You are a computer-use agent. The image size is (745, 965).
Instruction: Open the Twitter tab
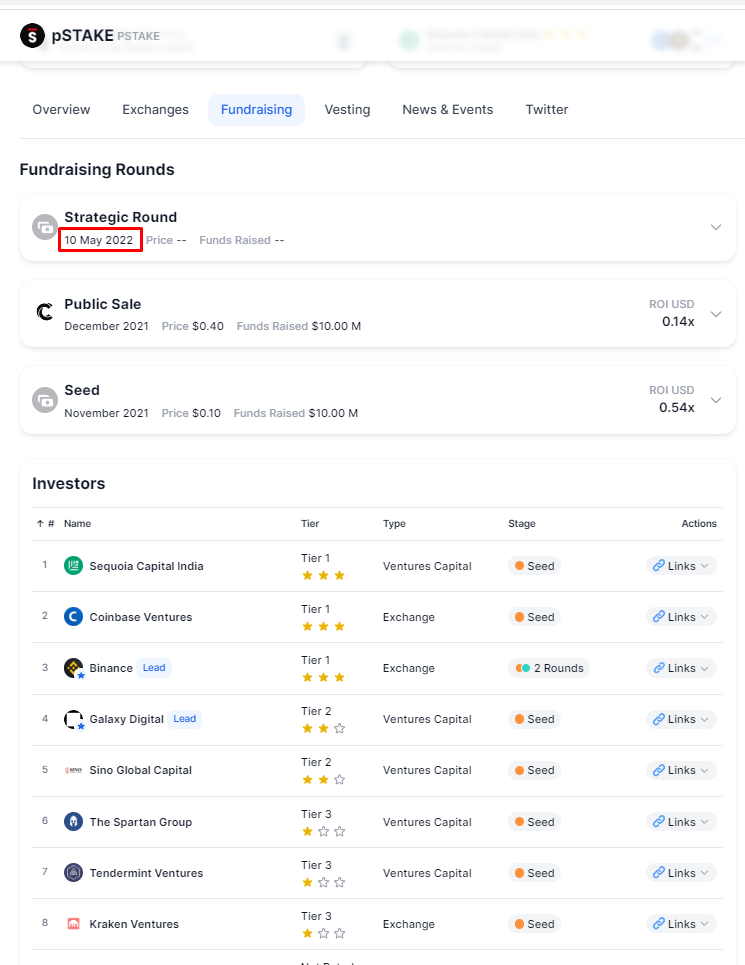pyautogui.click(x=547, y=110)
